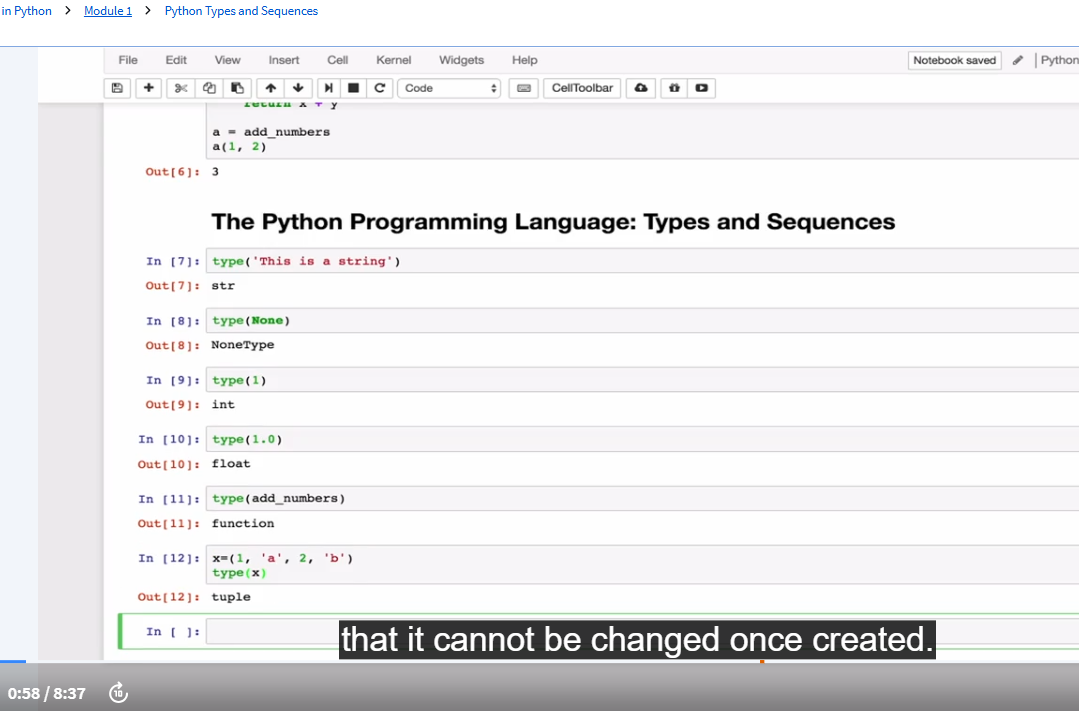Click output value 3 of Out[6]
The width and height of the screenshot is (1079, 711).
tap(215, 171)
